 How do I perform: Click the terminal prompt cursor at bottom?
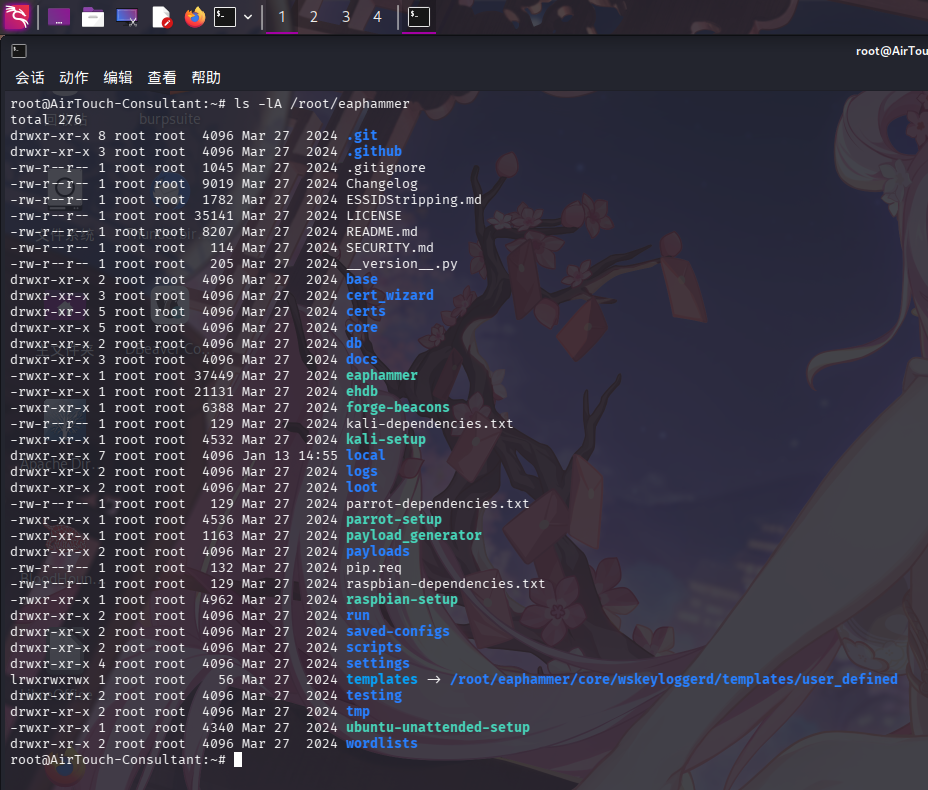click(x=238, y=760)
